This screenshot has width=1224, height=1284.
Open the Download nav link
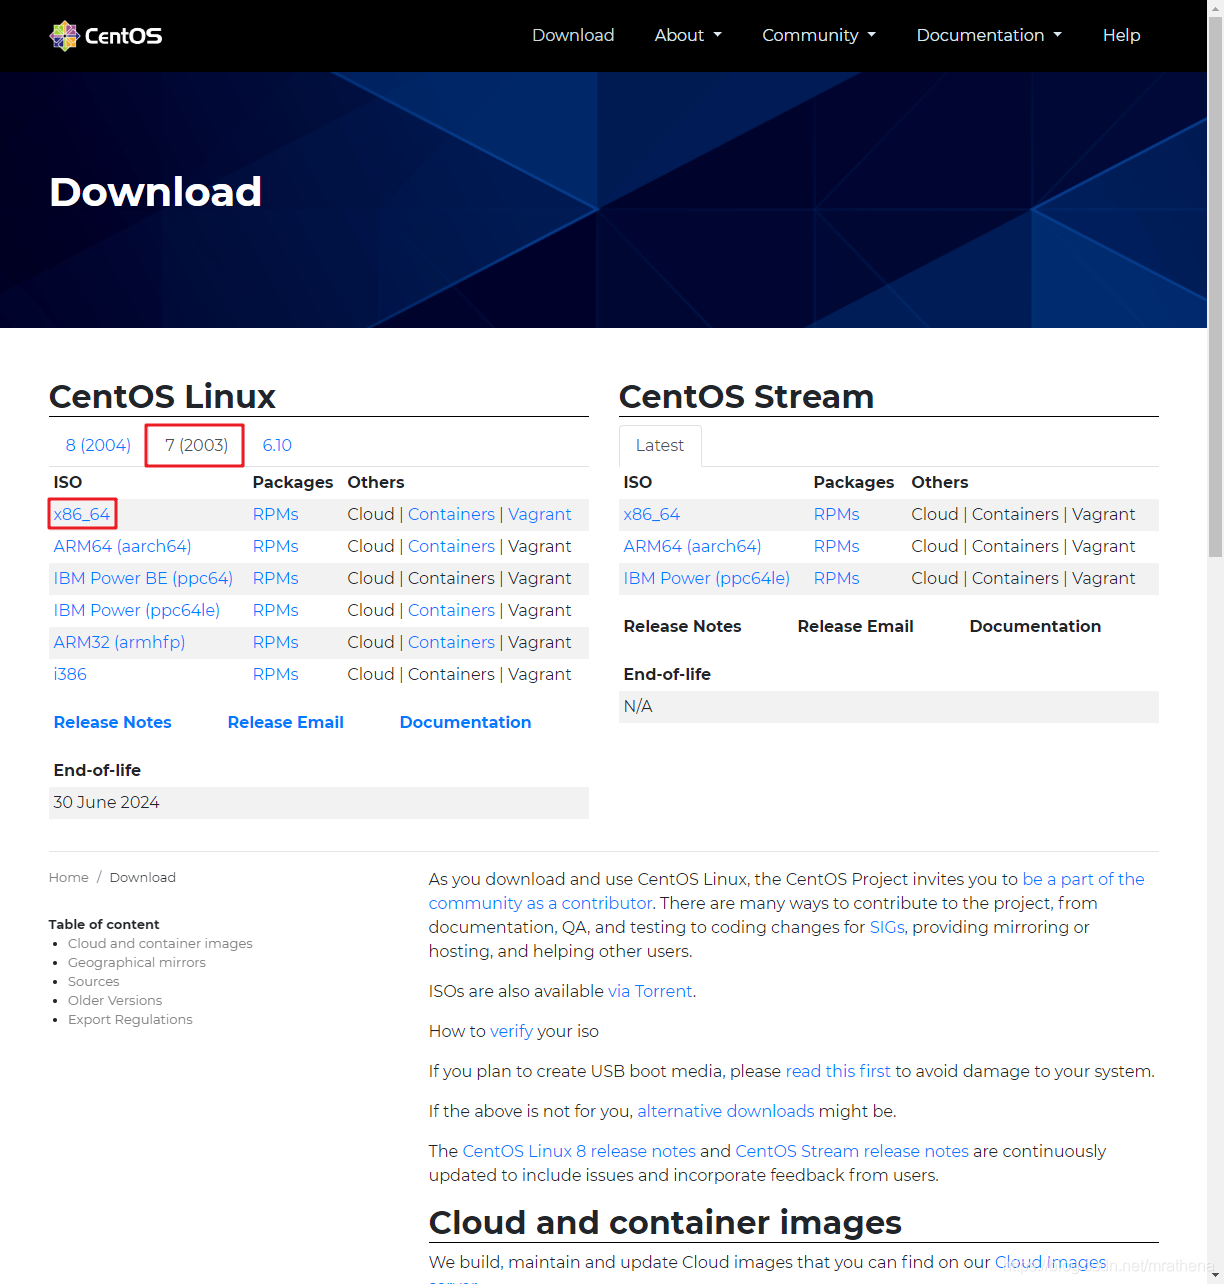click(x=573, y=35)
